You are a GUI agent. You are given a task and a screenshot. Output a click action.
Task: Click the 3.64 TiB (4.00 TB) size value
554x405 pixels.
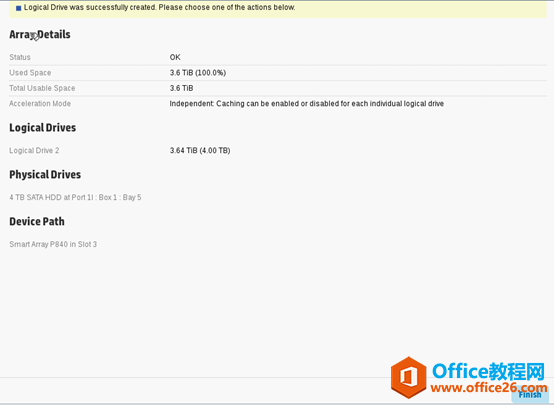[200, 151]
